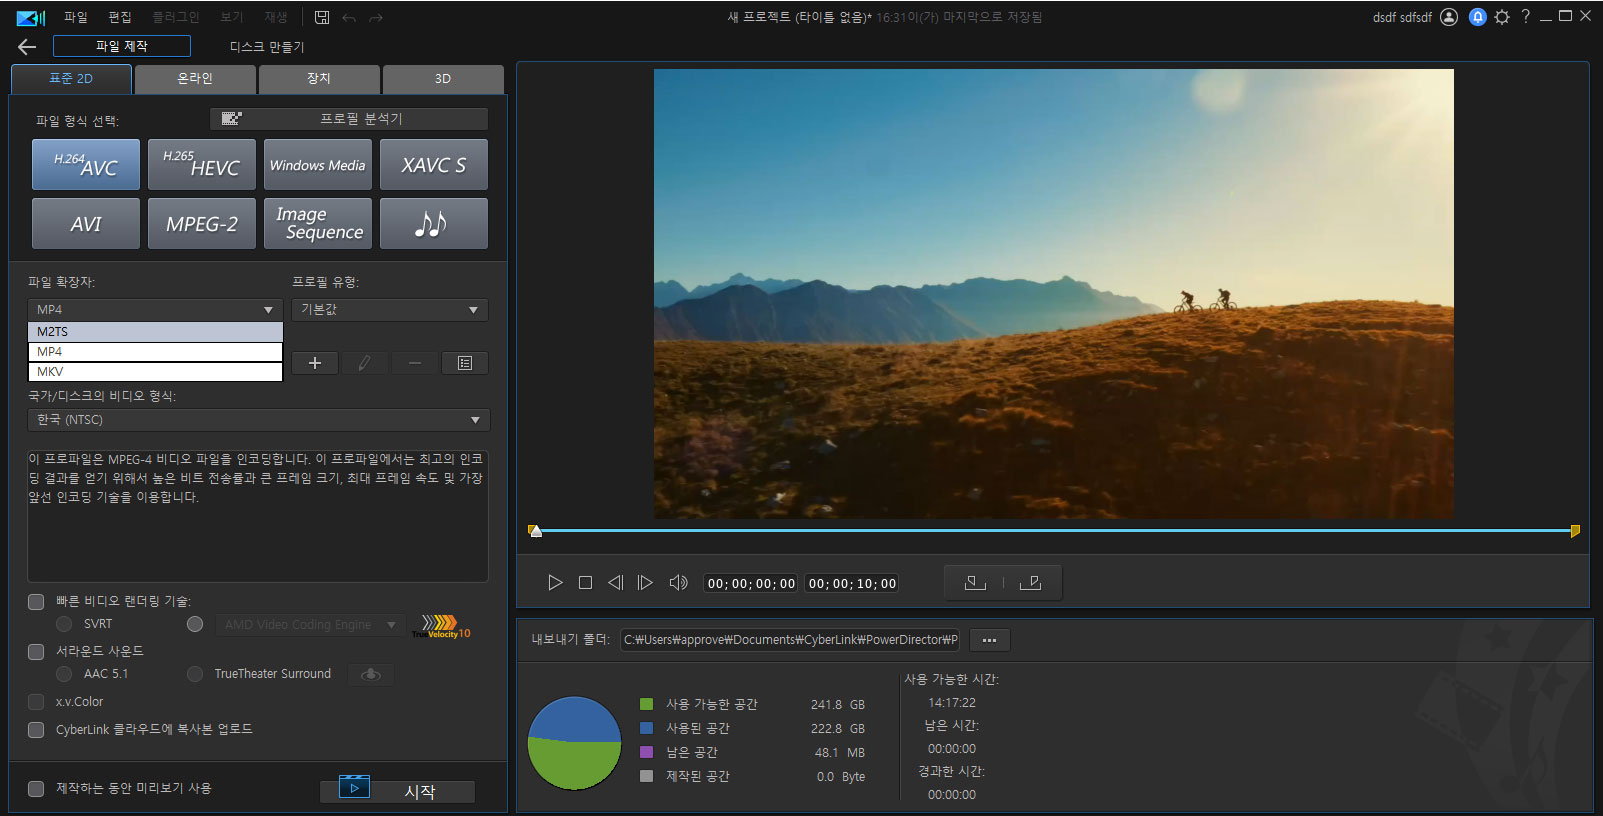Screen dimensions: 1603x816
Task: Enable fast video rendering technology checkbox
Action: [36, 602]
